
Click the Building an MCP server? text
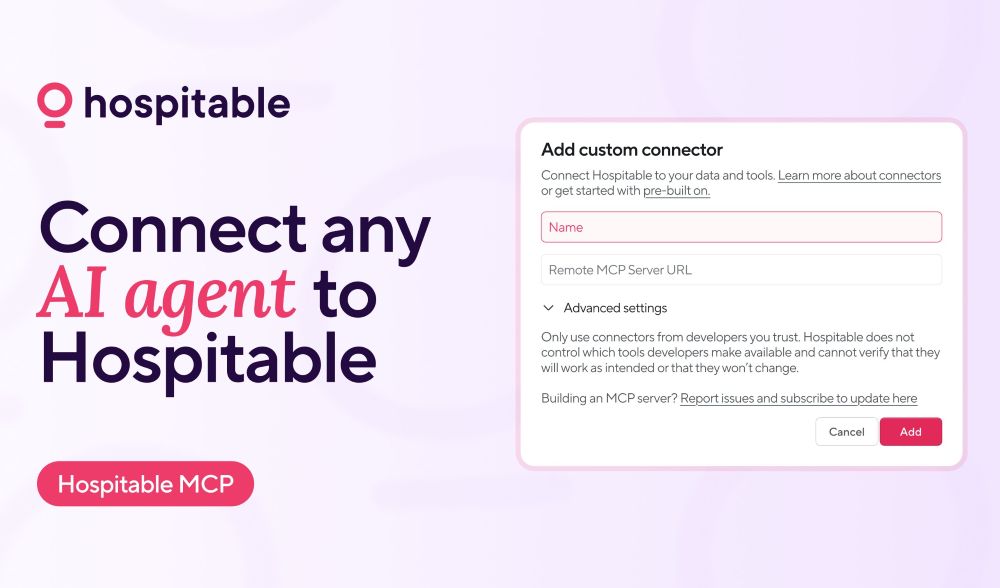[x=609, y=399]
